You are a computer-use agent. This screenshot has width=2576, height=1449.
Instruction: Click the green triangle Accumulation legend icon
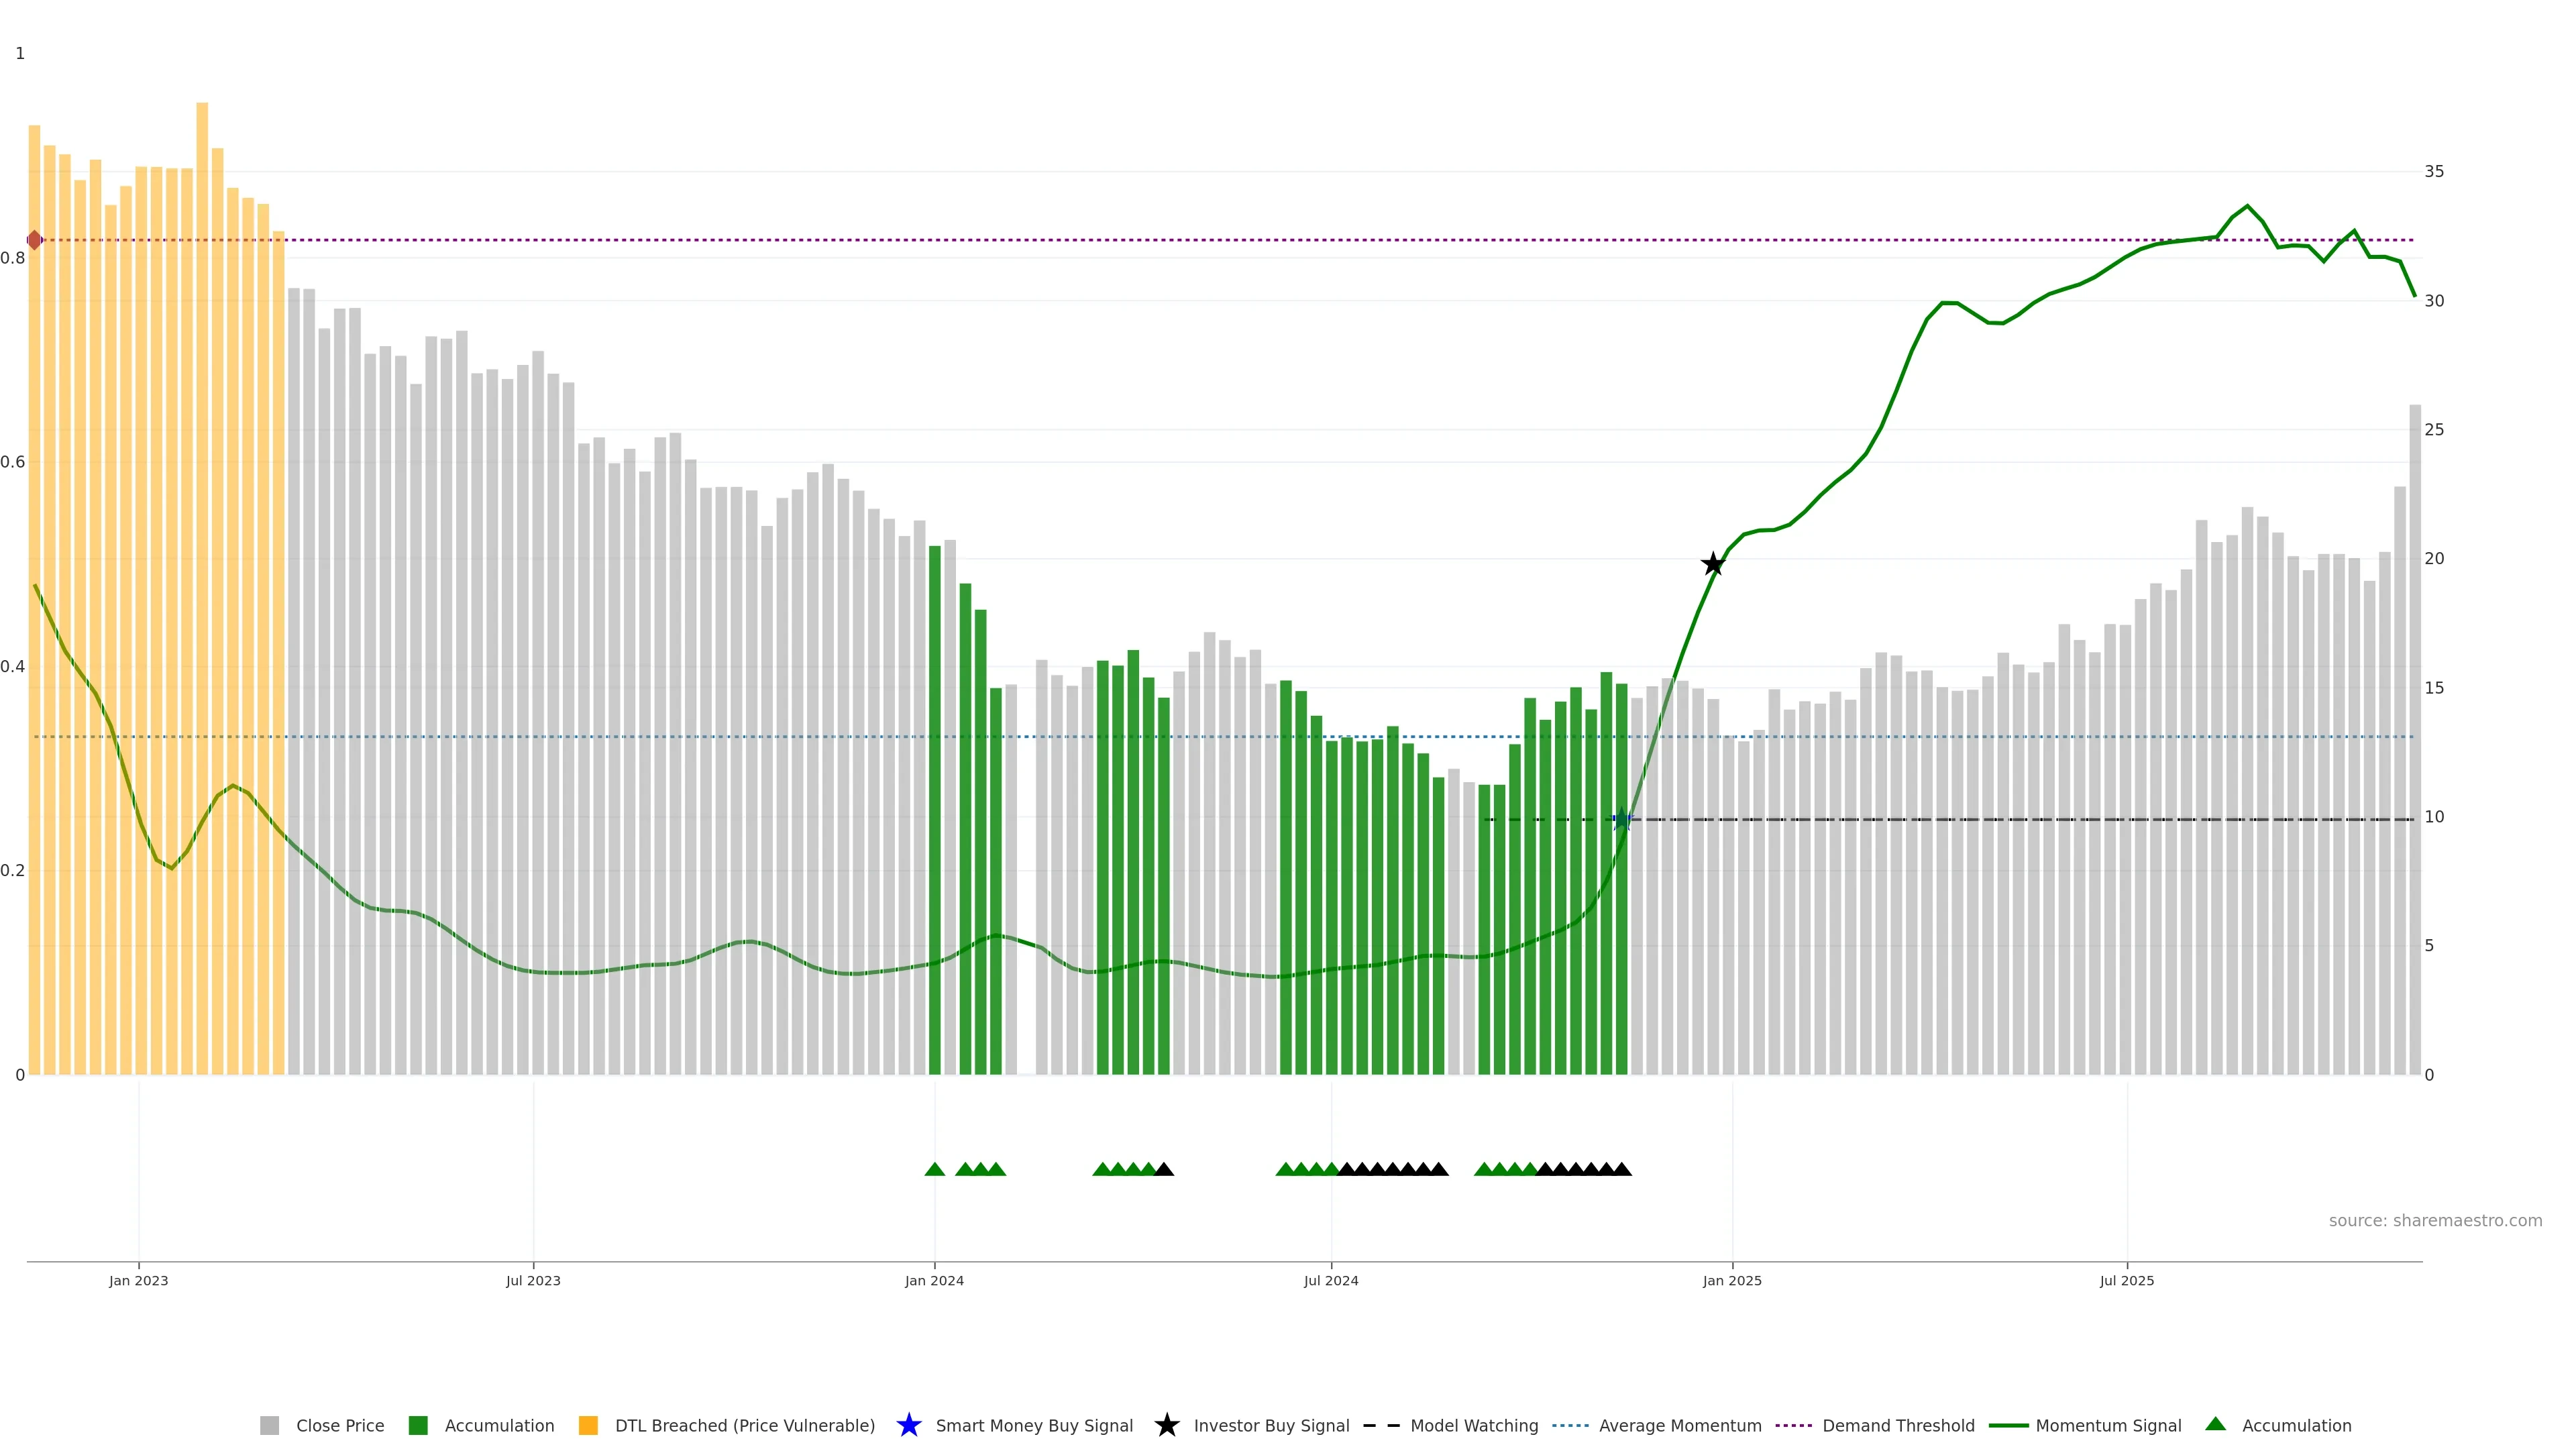pos(2215,1424)
